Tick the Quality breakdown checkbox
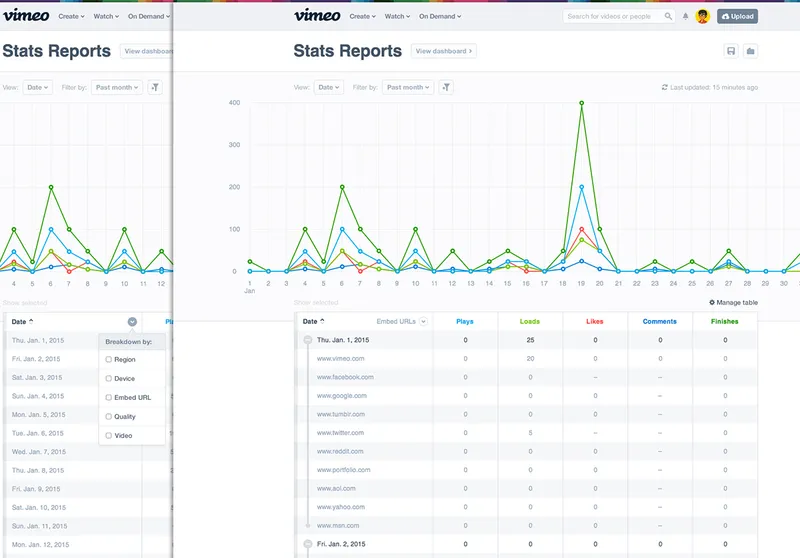The image size is (800, 558). click(x=109, y=416)
